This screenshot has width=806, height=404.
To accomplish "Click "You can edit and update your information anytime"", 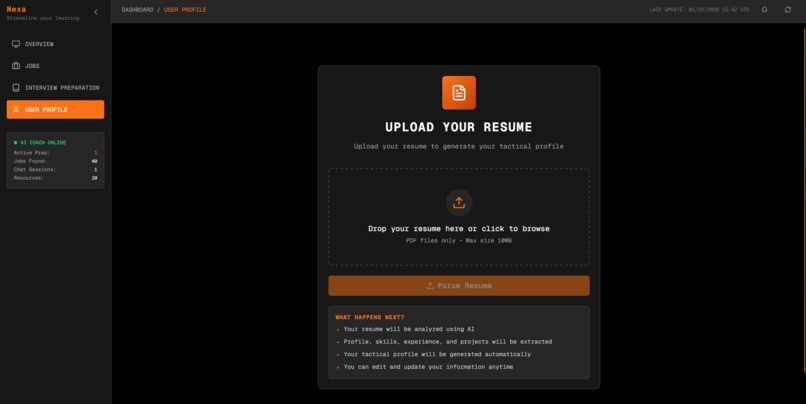I will click(428, 367).
